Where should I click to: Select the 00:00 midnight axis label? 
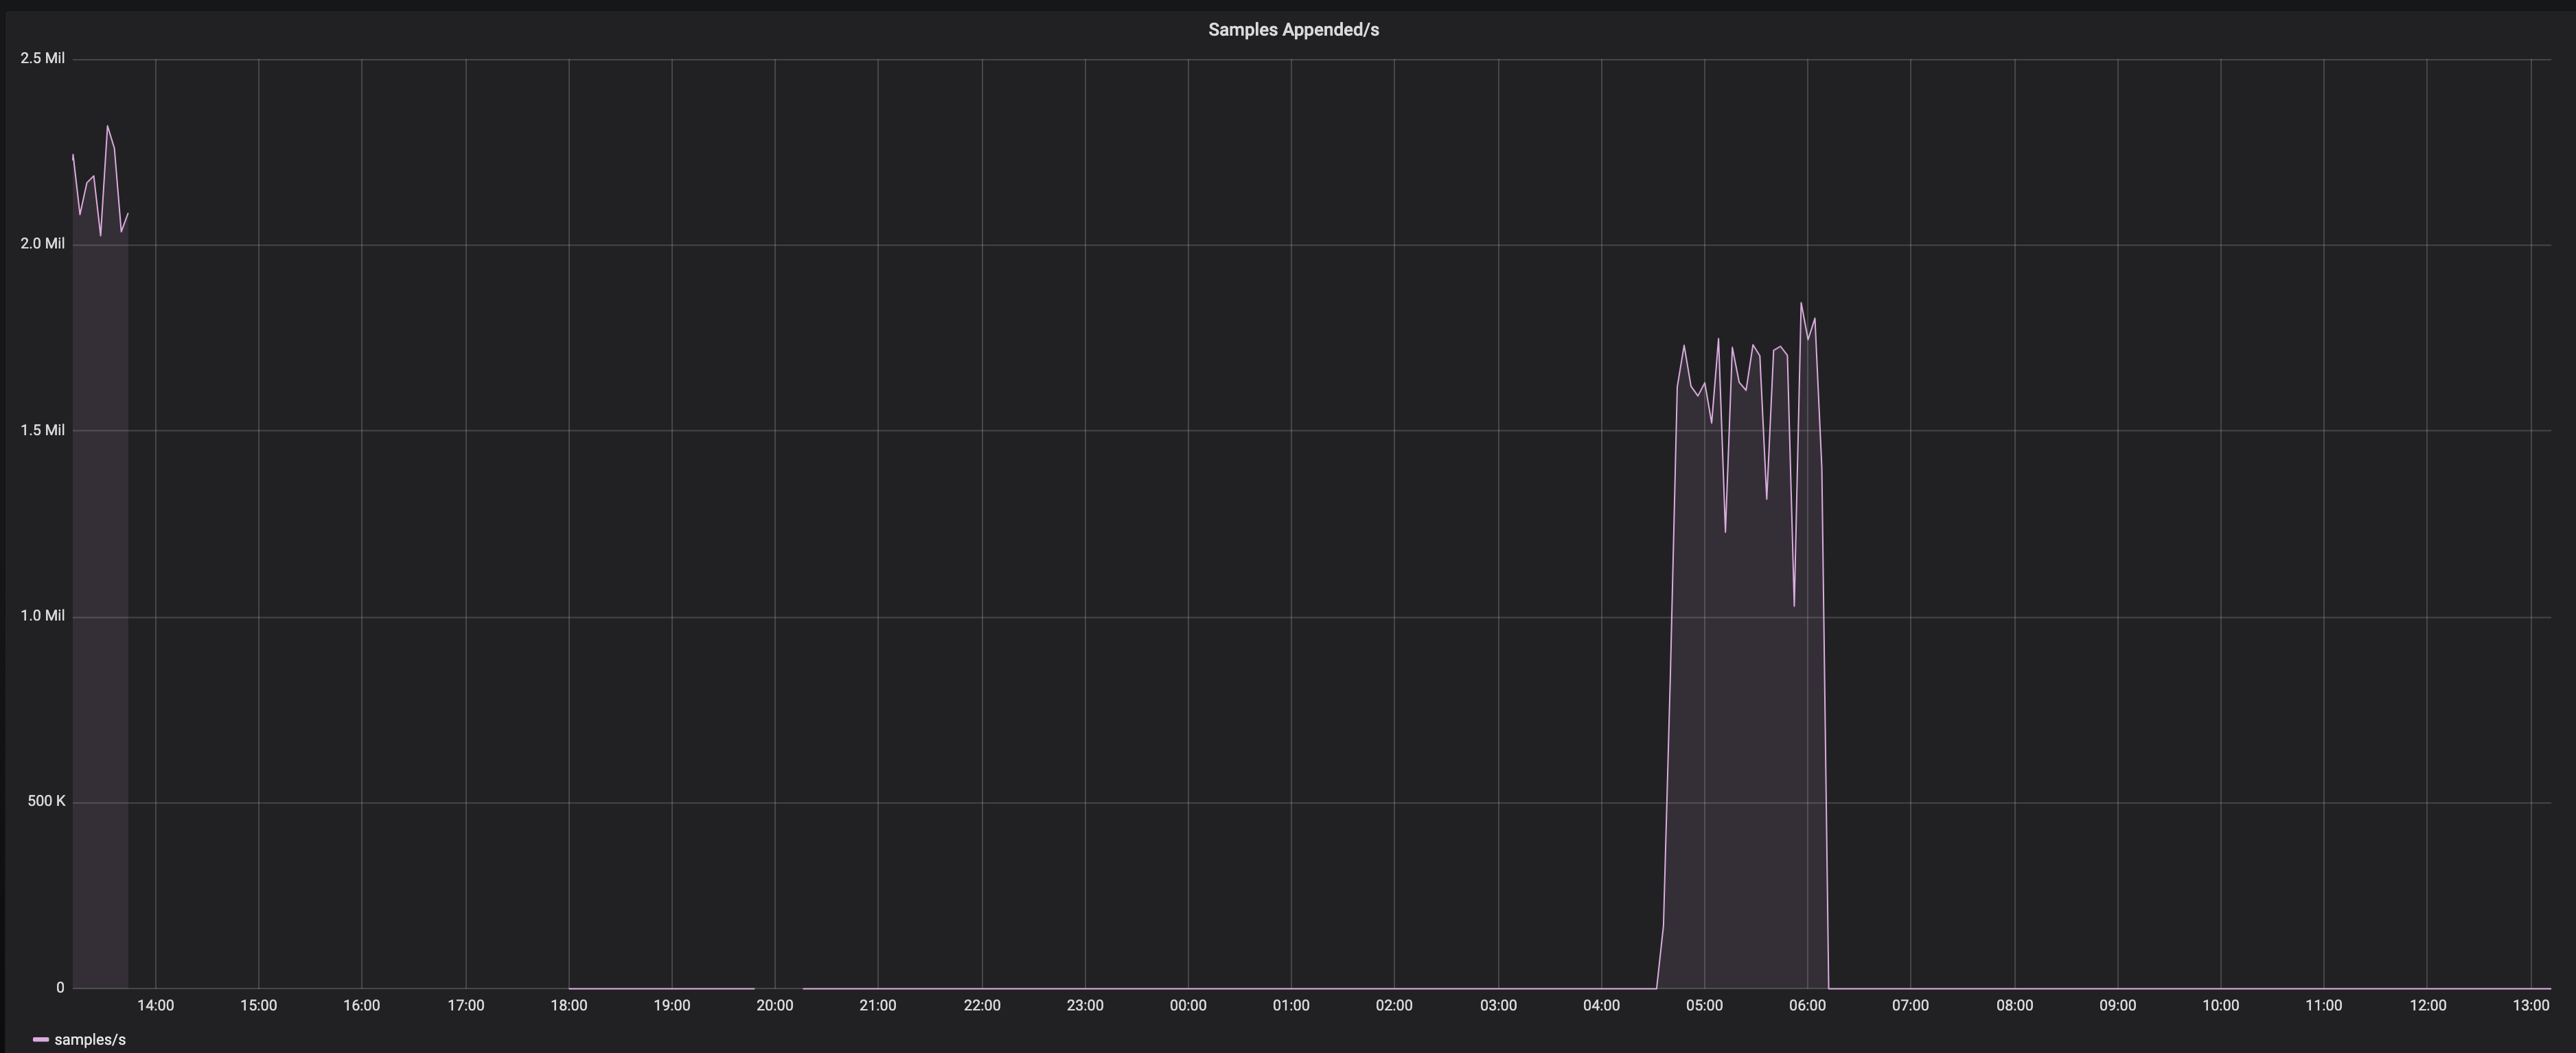click(x=1189, y=1006)
